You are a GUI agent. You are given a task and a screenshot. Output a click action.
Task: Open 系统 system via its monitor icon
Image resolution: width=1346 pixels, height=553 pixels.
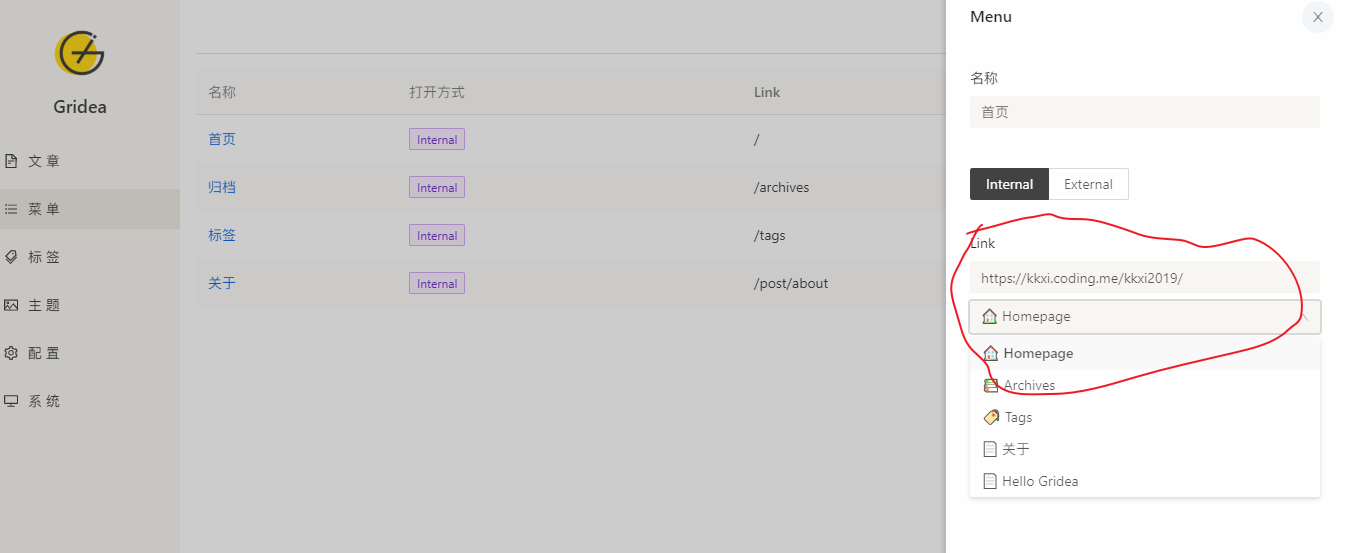(11, 401)
